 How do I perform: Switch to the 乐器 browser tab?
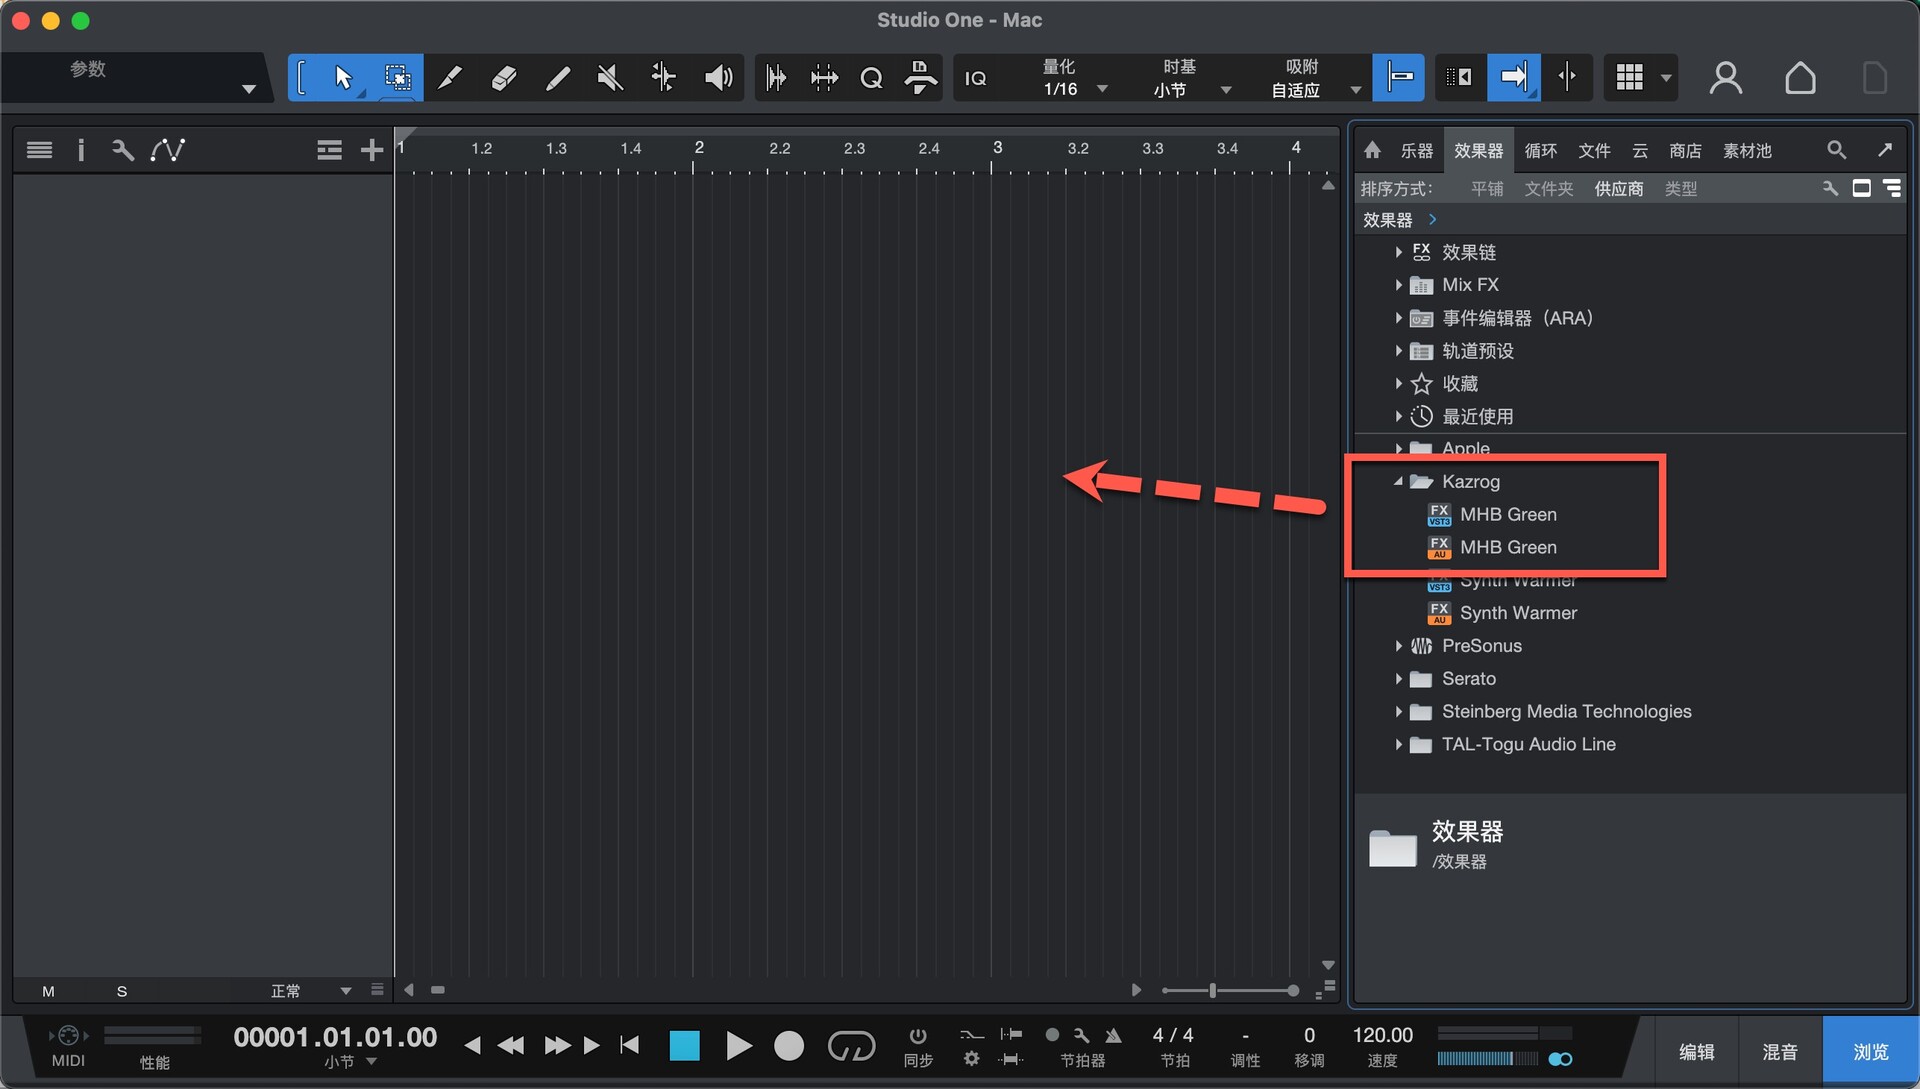point(1416,150)
